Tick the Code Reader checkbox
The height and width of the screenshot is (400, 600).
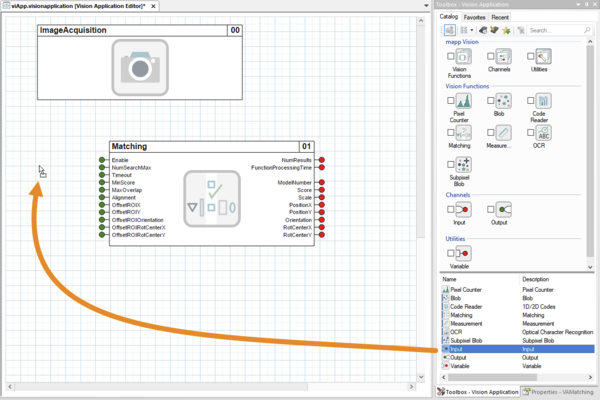pyautogui.click(x=530, y=101)
